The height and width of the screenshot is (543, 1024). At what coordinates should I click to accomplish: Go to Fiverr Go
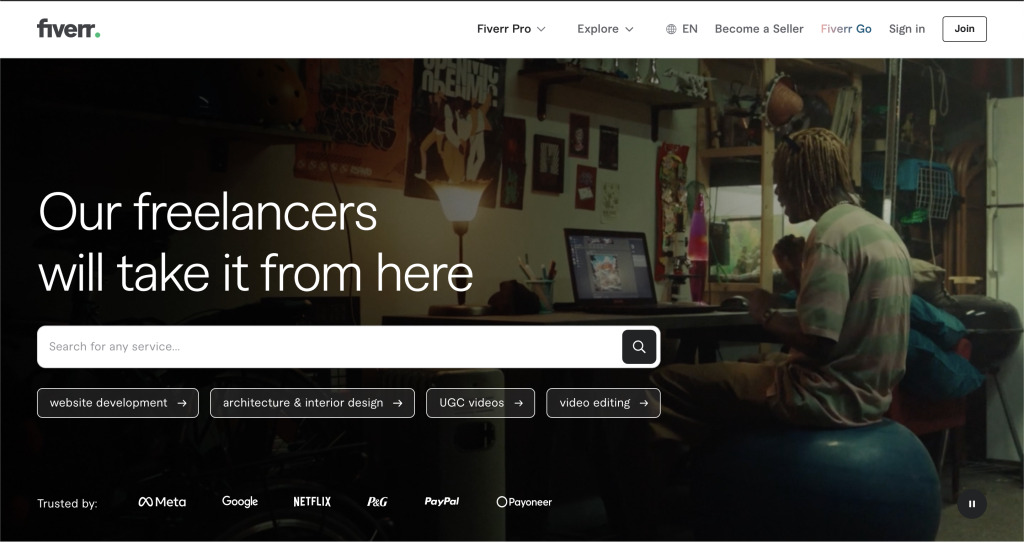tap(846, 29)
